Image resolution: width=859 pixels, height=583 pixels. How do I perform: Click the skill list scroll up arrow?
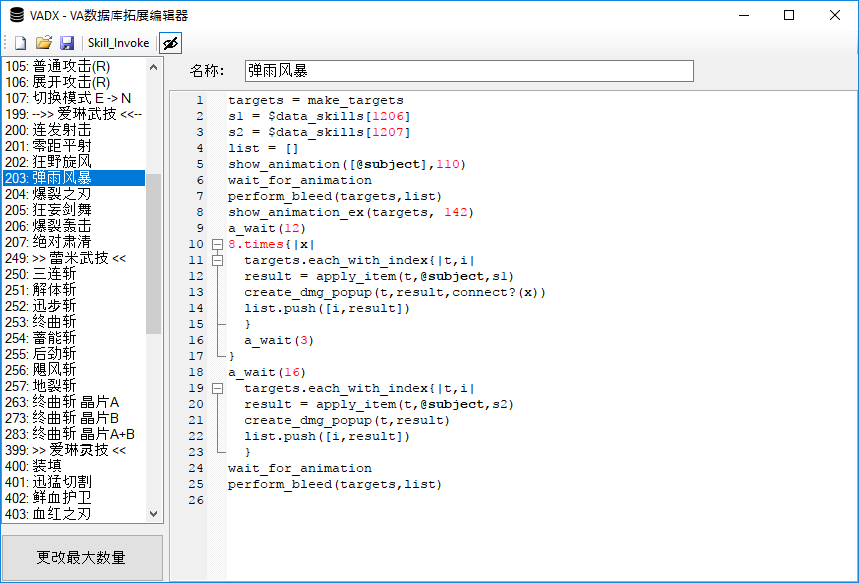[153, 67]
